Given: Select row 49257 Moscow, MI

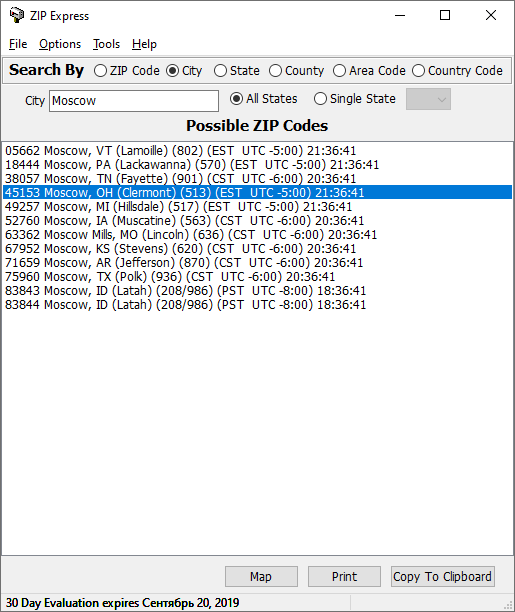Looking at the screenshot, I should [257, 206].
